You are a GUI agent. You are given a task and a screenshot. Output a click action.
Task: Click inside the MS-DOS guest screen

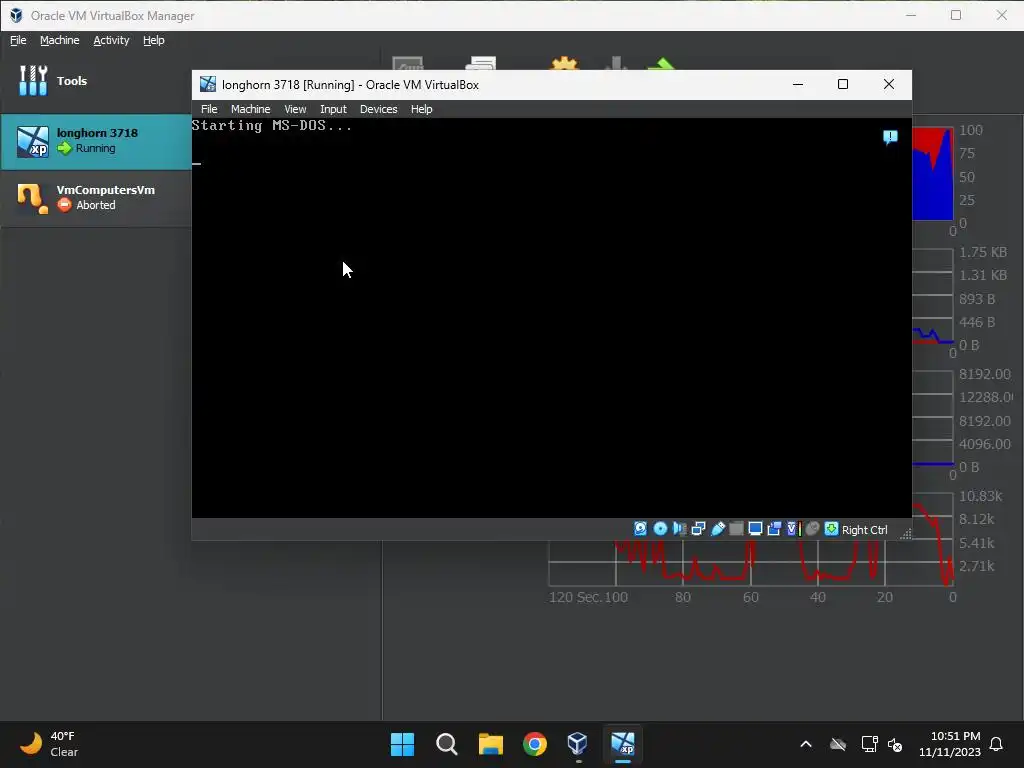tap(551, 318)
